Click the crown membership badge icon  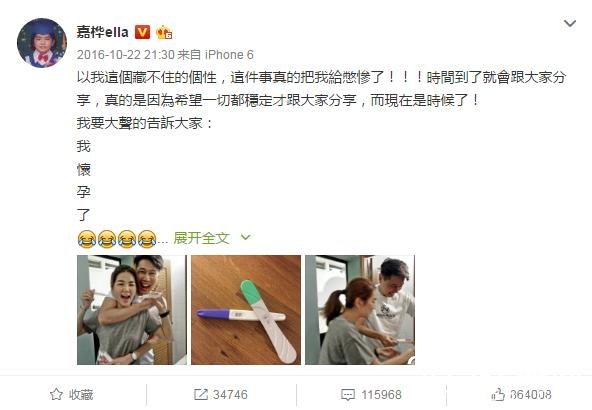[164, 32]
